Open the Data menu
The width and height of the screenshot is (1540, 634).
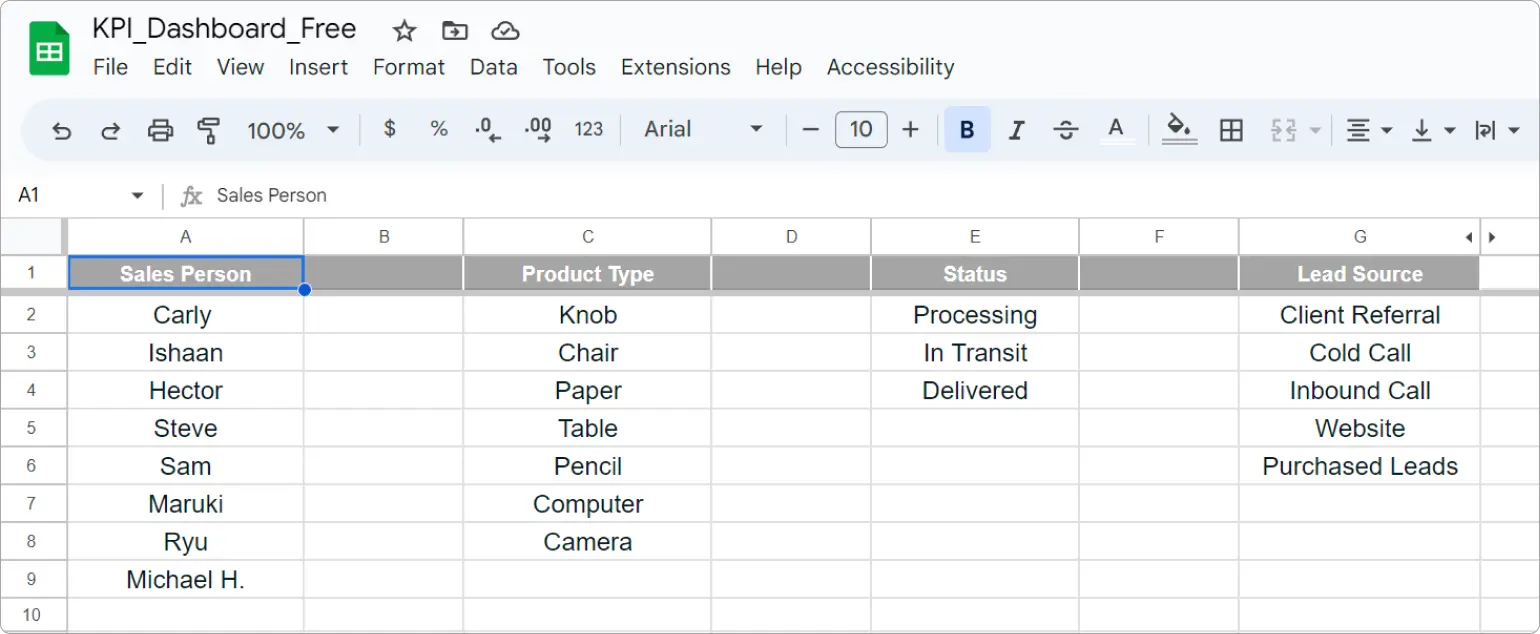tap(493, 67)
